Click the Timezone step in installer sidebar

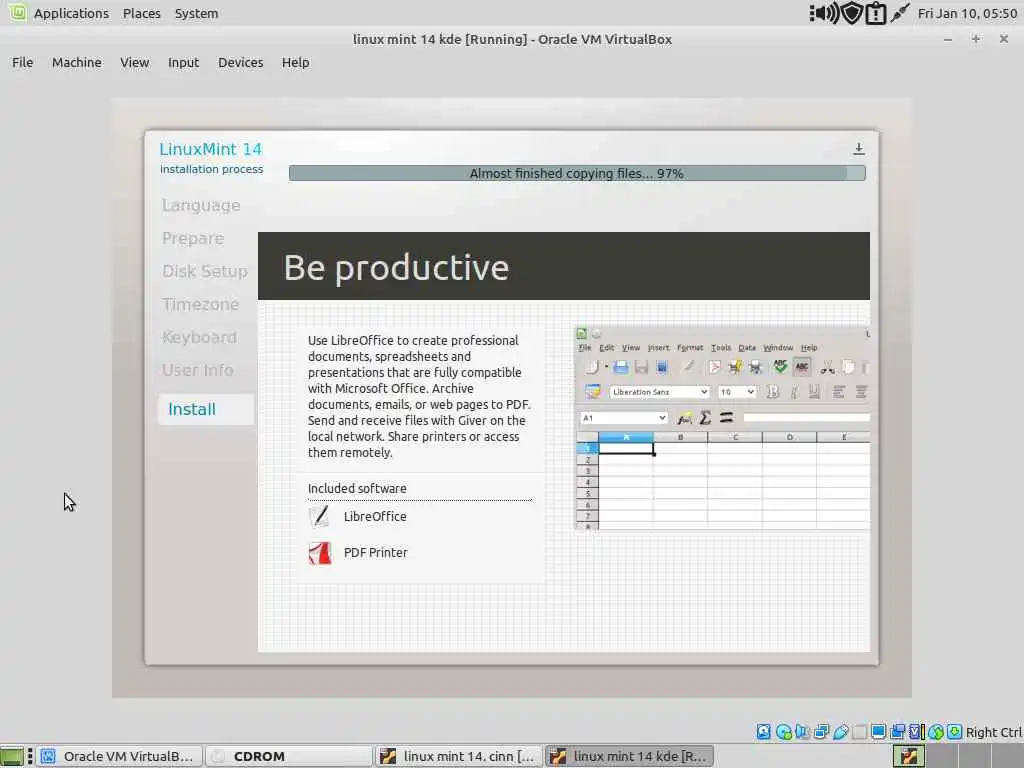(x=200, y=304)
